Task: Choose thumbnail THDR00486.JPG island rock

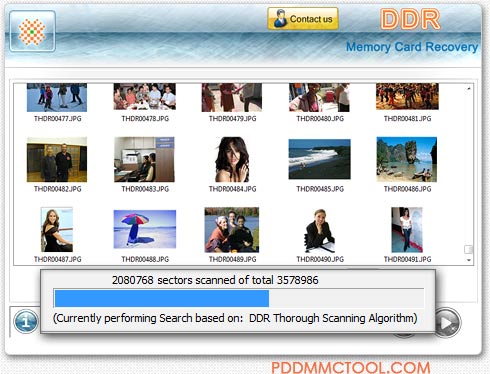Action: point(407,160)
